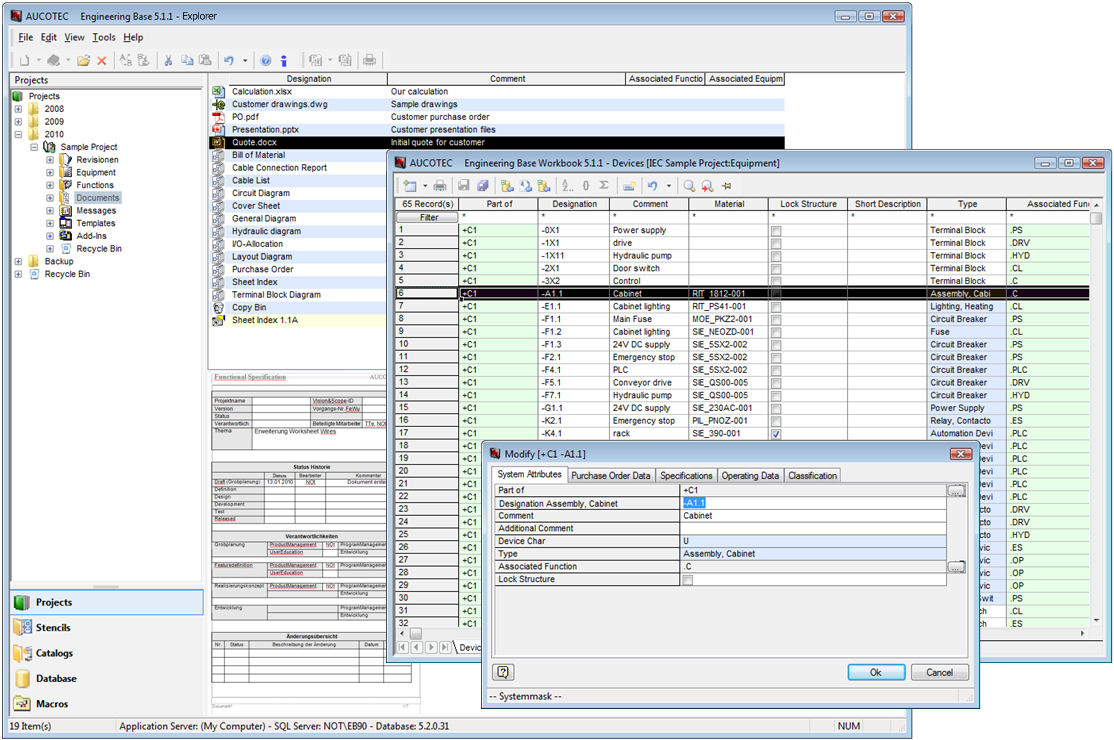Viewport: 1114px width, 740px height.
Task: Click the red delete X icon in Explorer toolbar
Action: point(102,61)
